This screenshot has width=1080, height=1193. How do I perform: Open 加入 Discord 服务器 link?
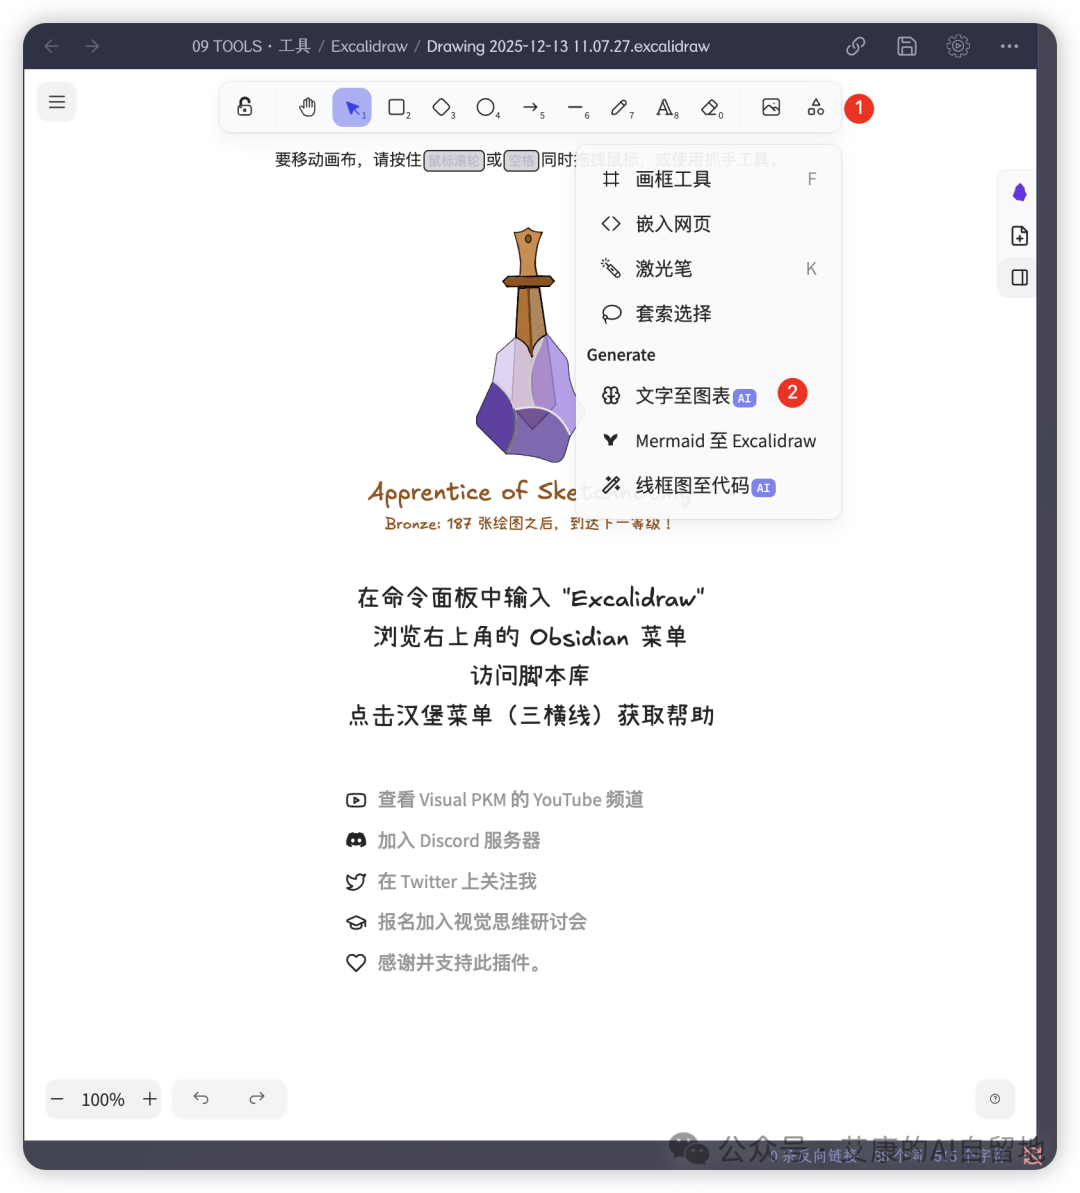444,841
